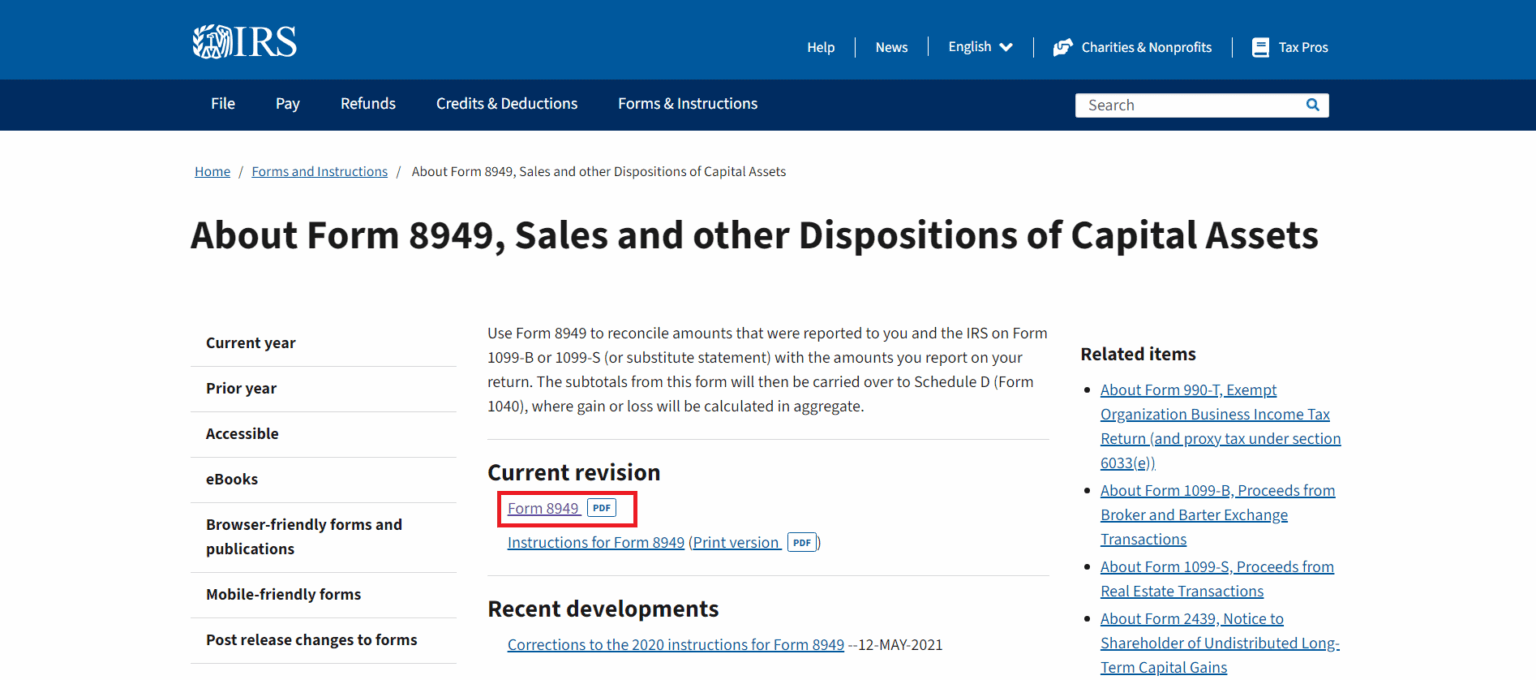Select eBooks in left sidebar
Screen dimensions: 1536x680
point(232,479)
